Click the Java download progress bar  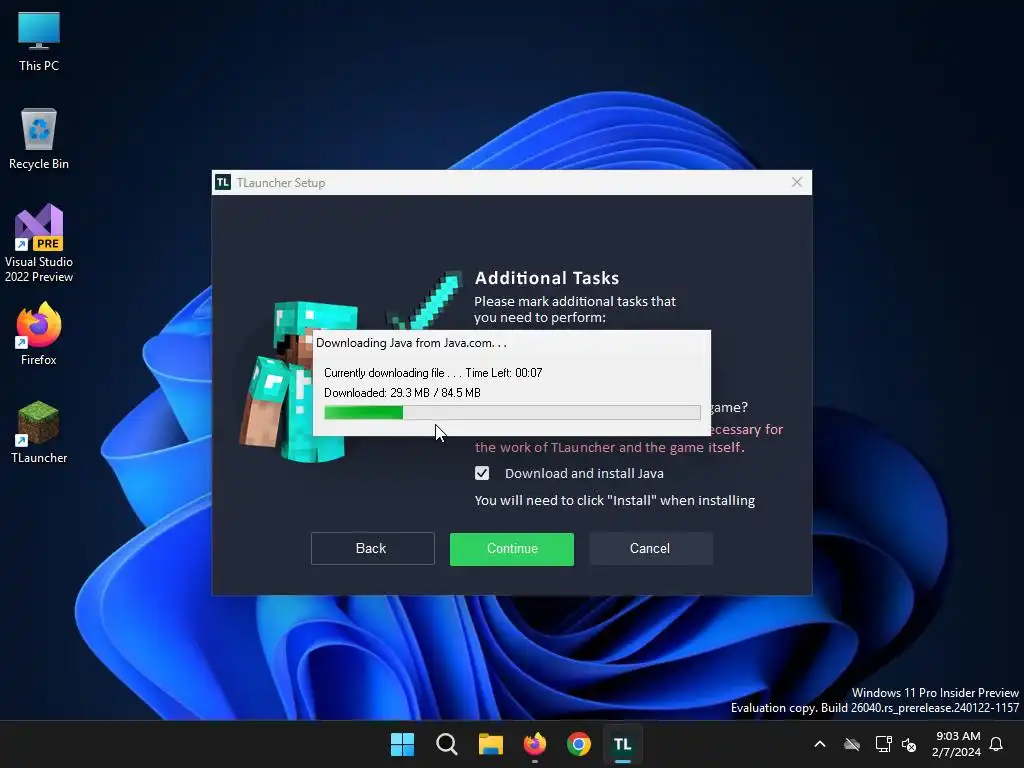coord(512,412)
